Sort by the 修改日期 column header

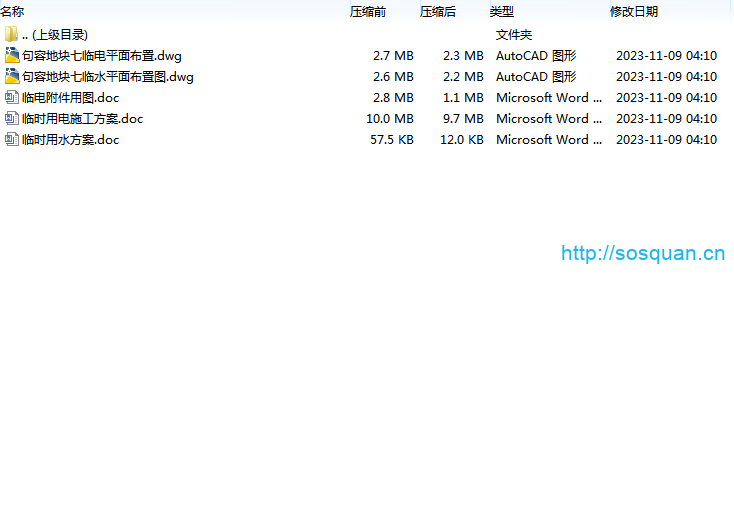(634, 12)
